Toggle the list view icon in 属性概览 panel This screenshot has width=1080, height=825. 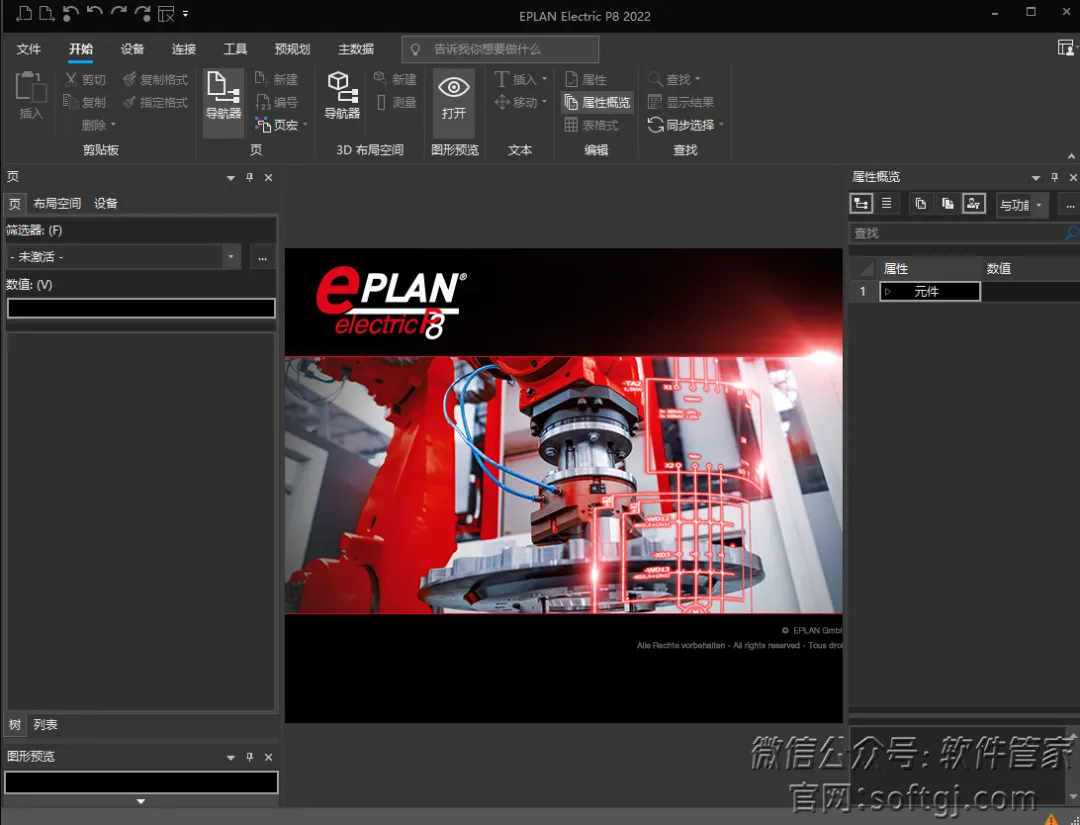coord(884,203)
